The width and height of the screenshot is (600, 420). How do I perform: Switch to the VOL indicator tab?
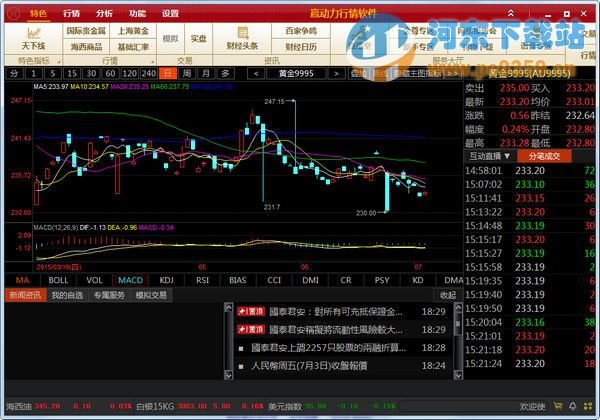point(94,280)
